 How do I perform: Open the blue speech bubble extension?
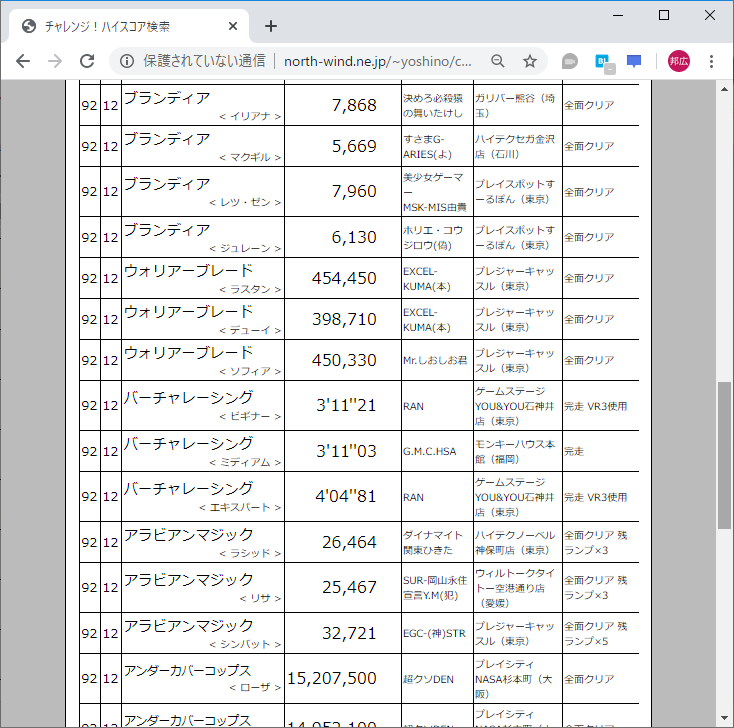pos(634,61)
